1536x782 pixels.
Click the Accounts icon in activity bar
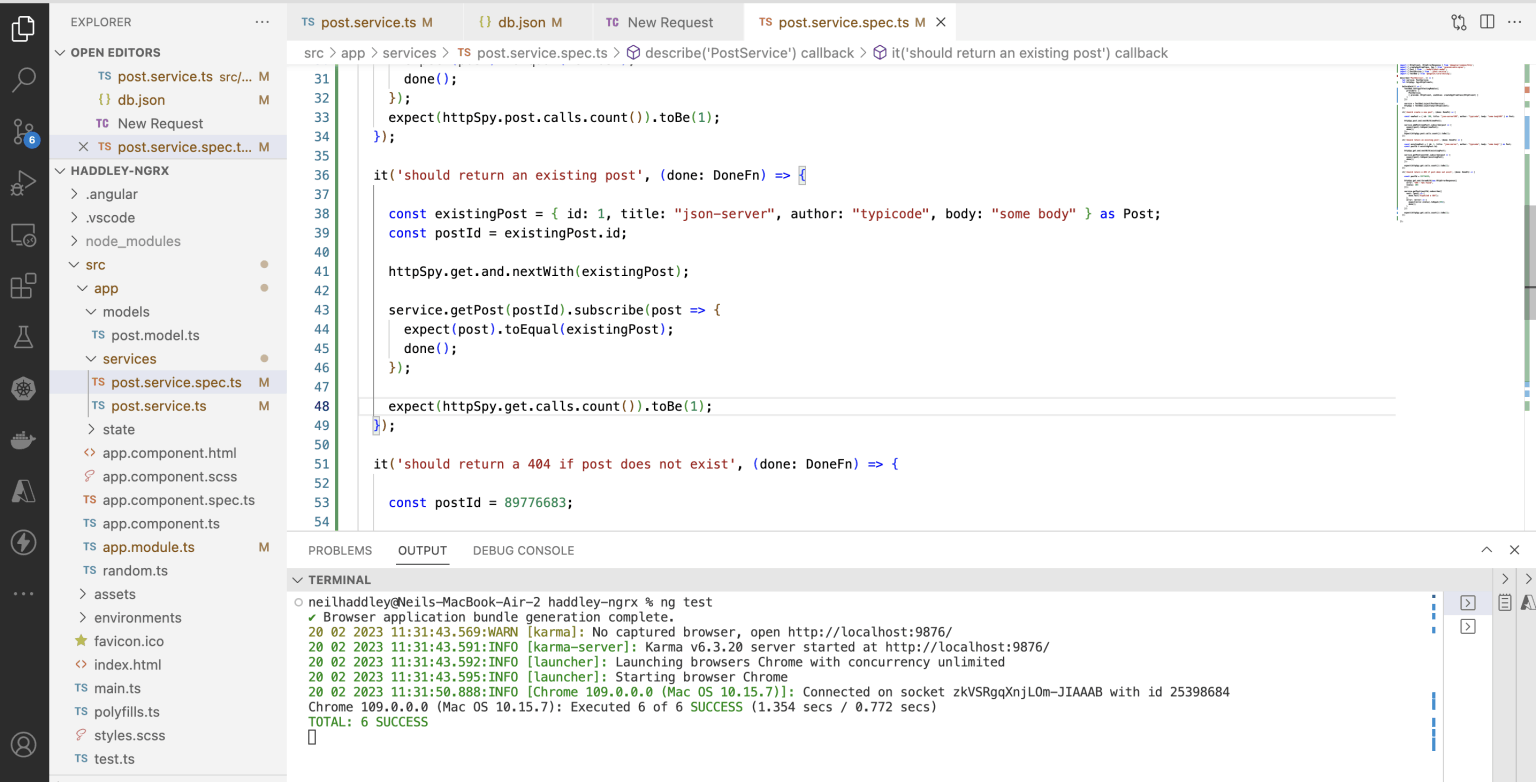click(24, 745)
